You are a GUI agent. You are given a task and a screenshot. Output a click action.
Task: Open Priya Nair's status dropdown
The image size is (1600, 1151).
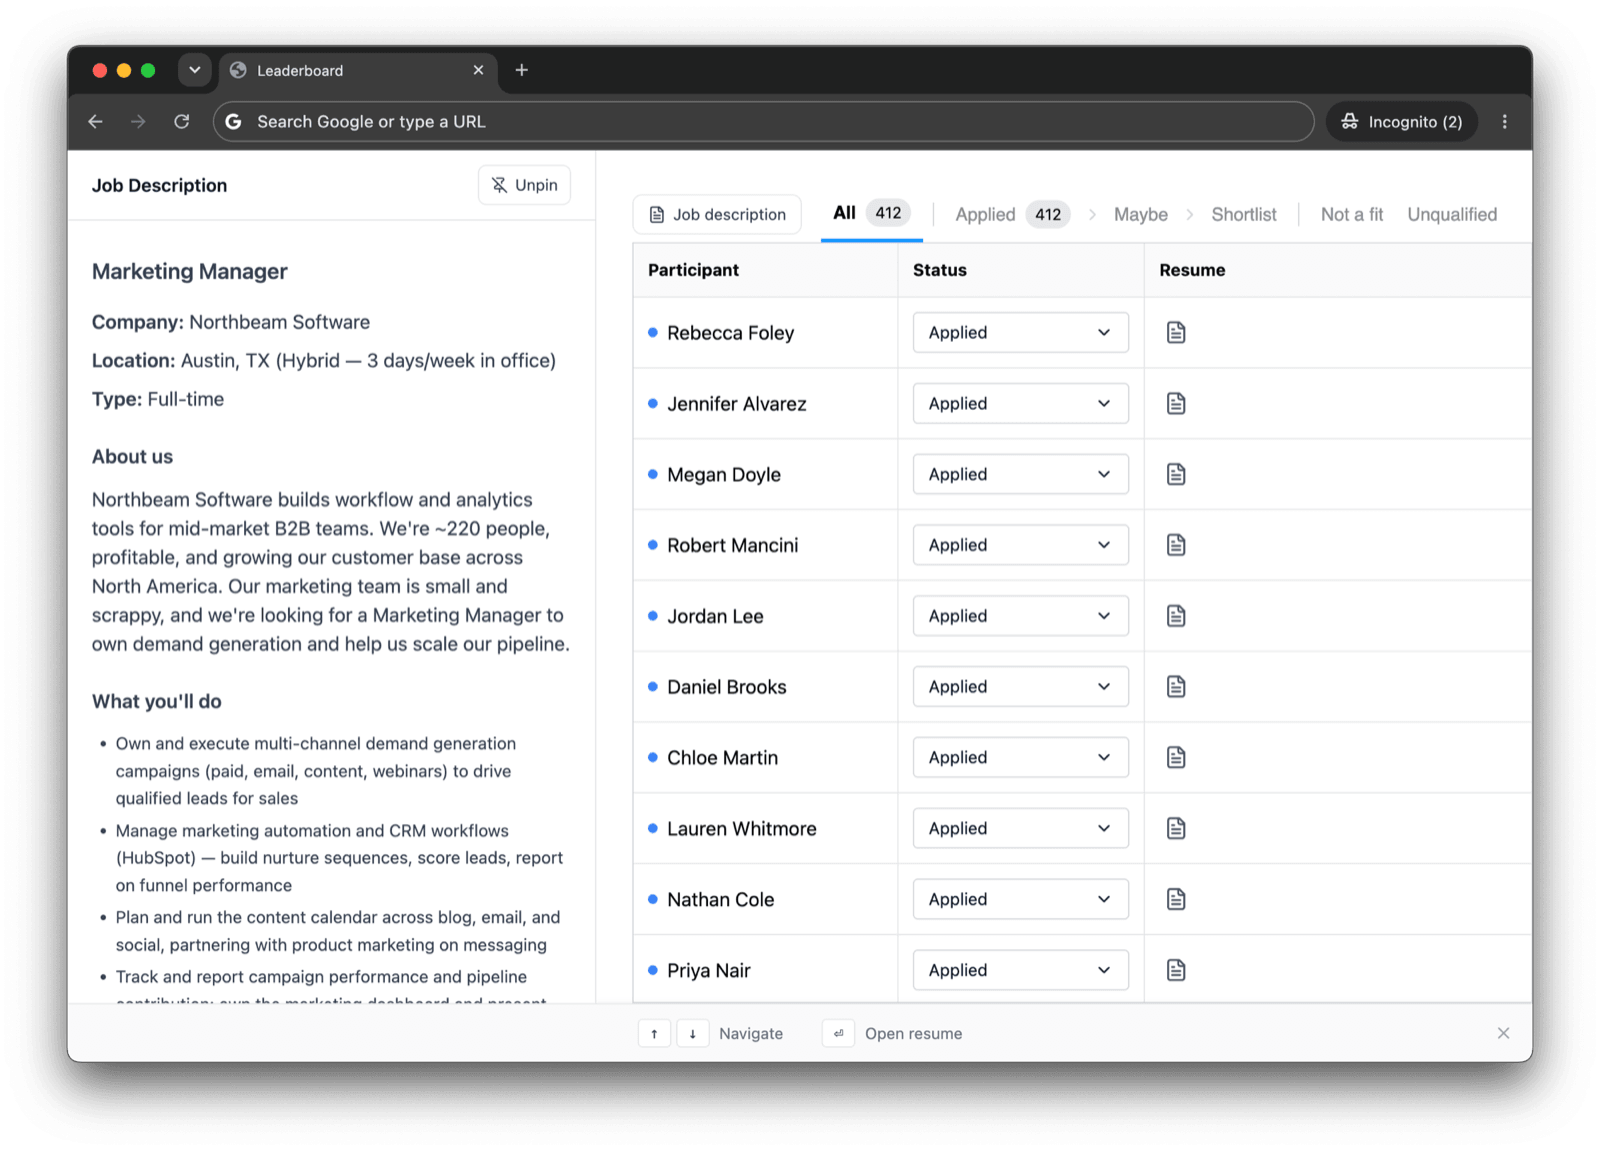click(x=1020, y=970)
